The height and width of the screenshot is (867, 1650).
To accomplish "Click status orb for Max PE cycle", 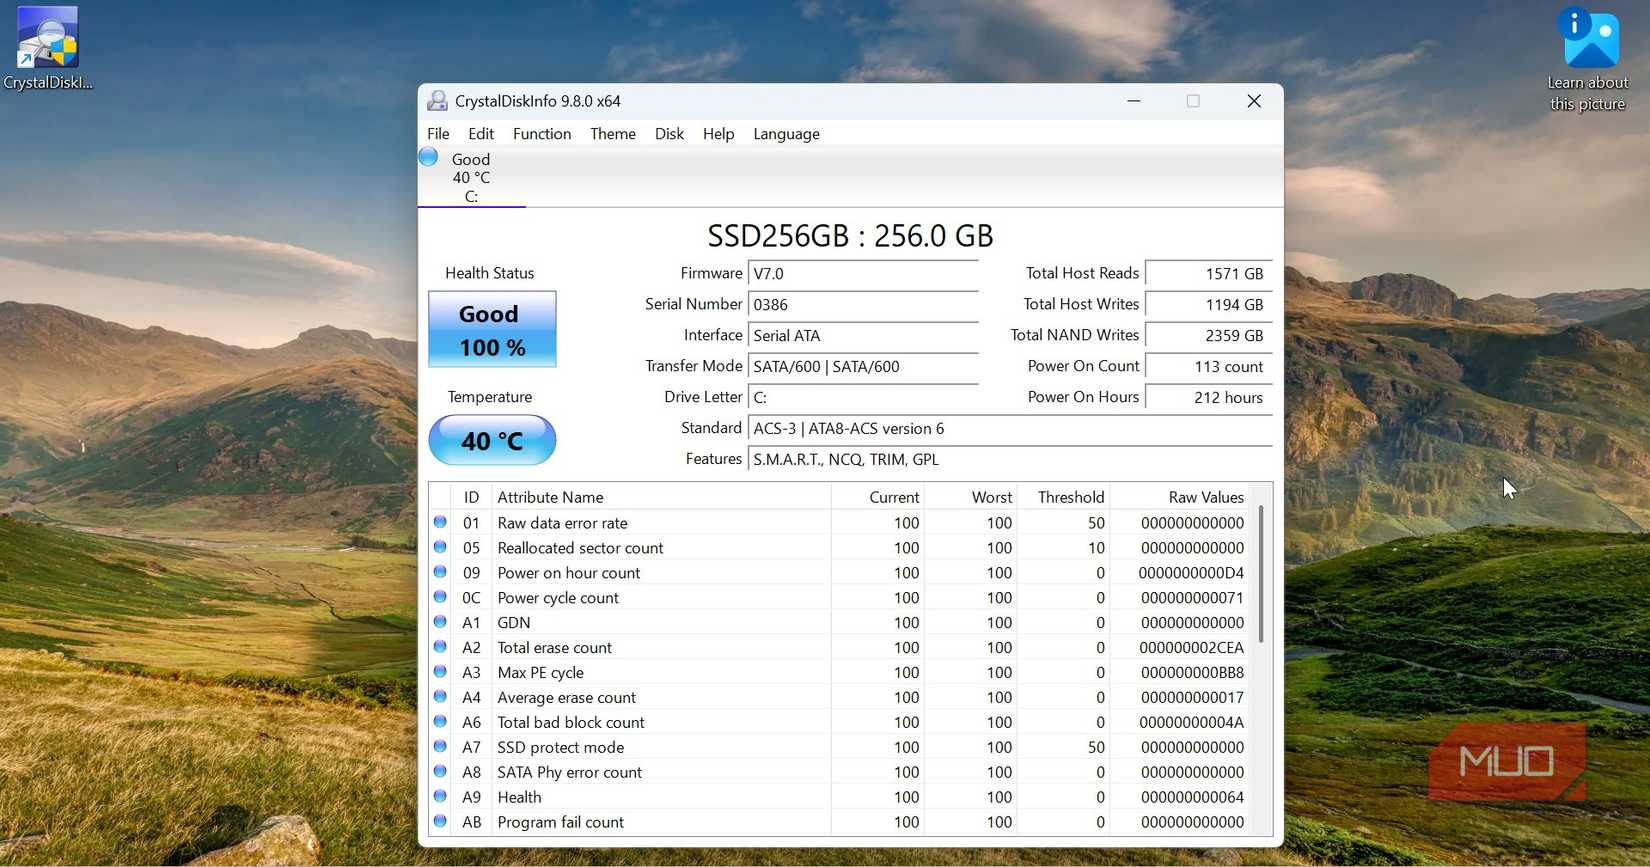I will coord(440,672).
